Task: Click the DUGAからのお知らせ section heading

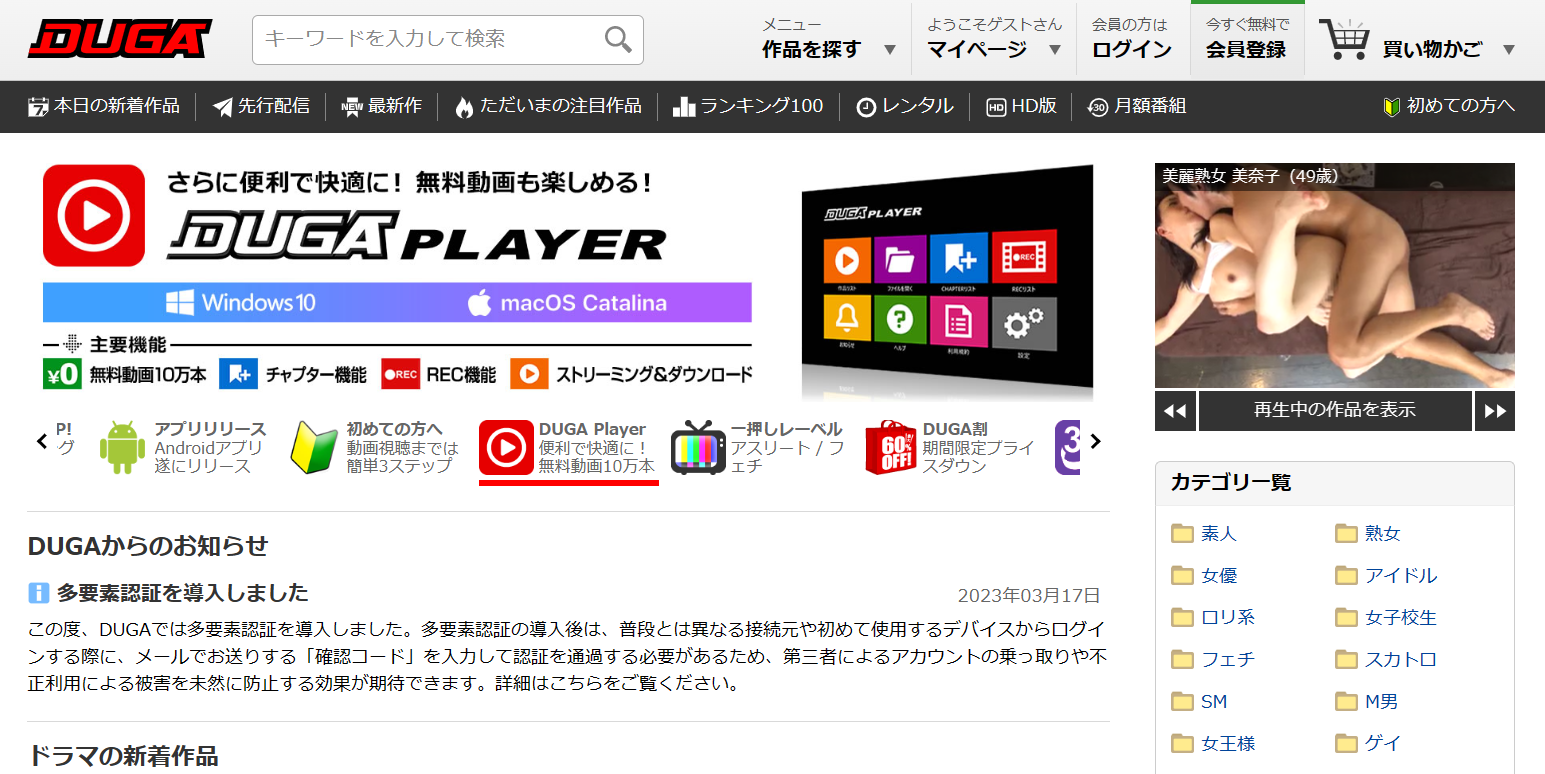Action: click(x=148, y=546)
